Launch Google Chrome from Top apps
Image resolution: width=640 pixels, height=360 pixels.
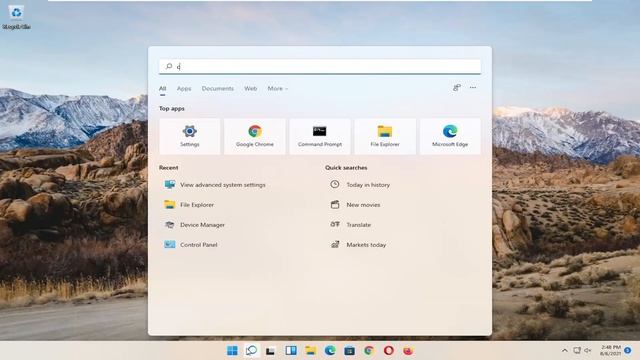[x=255, y=136]
